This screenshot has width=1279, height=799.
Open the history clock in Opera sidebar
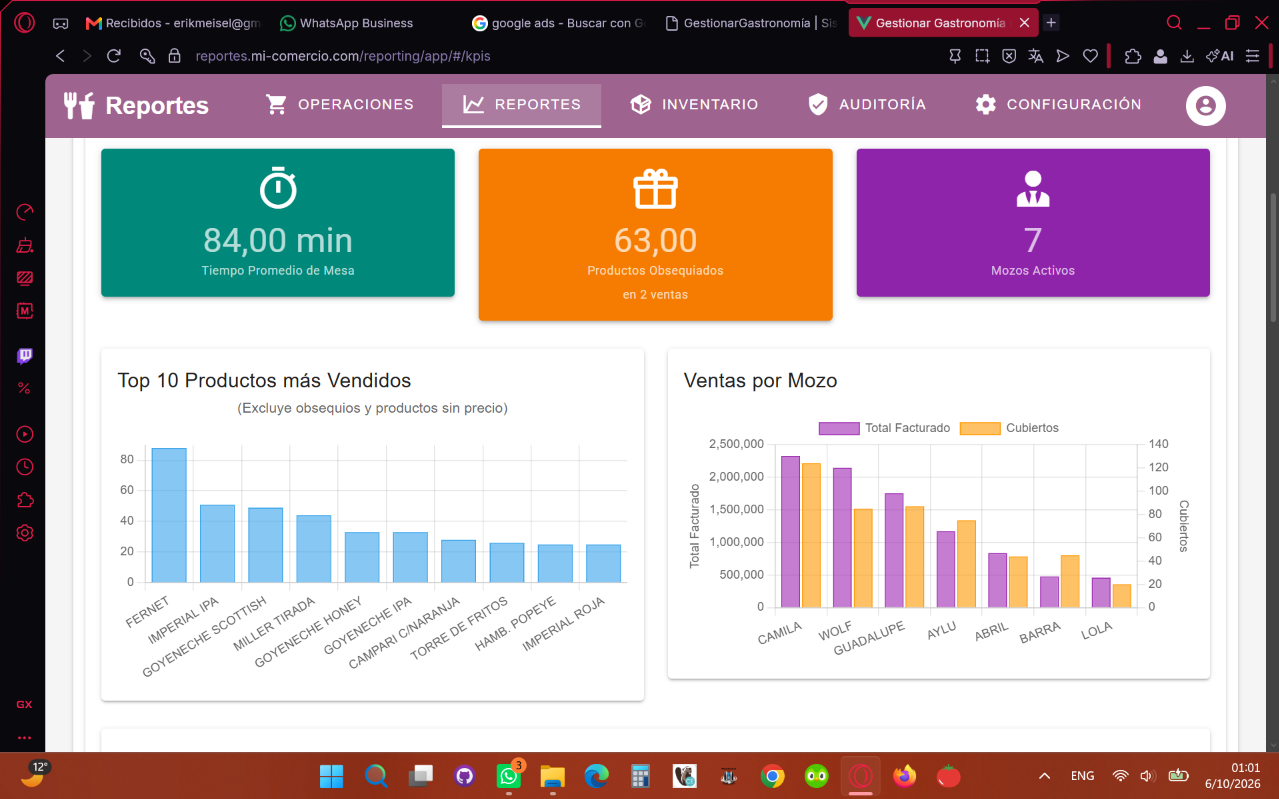pyautogui.click(x=25, y=467)
